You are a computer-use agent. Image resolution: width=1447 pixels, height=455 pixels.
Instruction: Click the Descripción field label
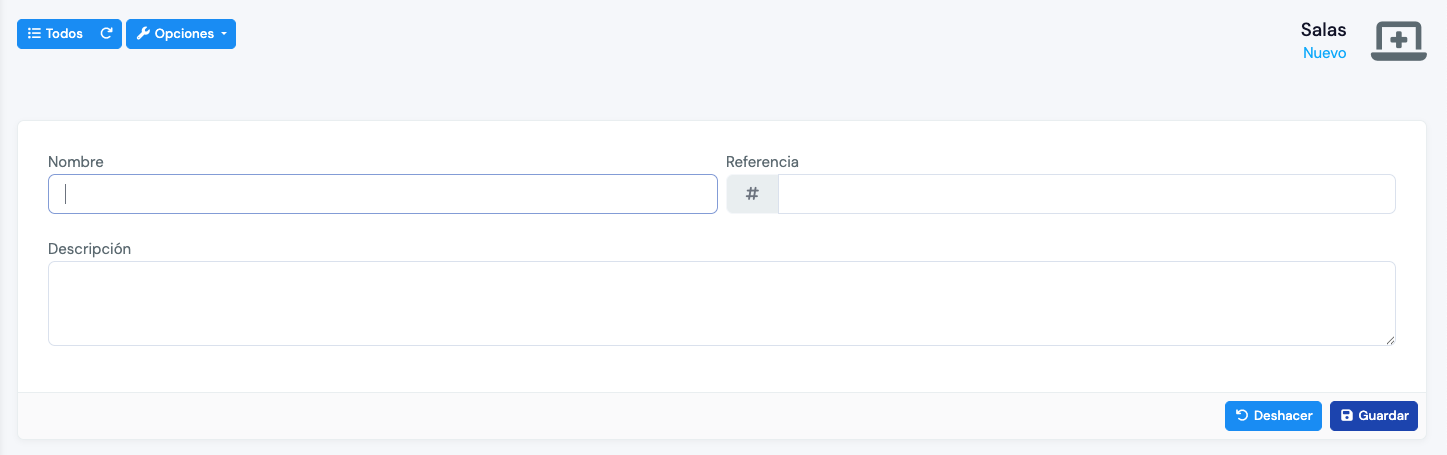(90, 249)
